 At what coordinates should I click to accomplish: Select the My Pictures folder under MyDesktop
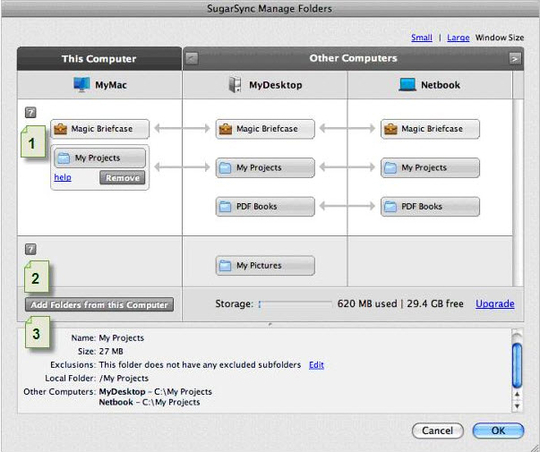tap(265, 265)
